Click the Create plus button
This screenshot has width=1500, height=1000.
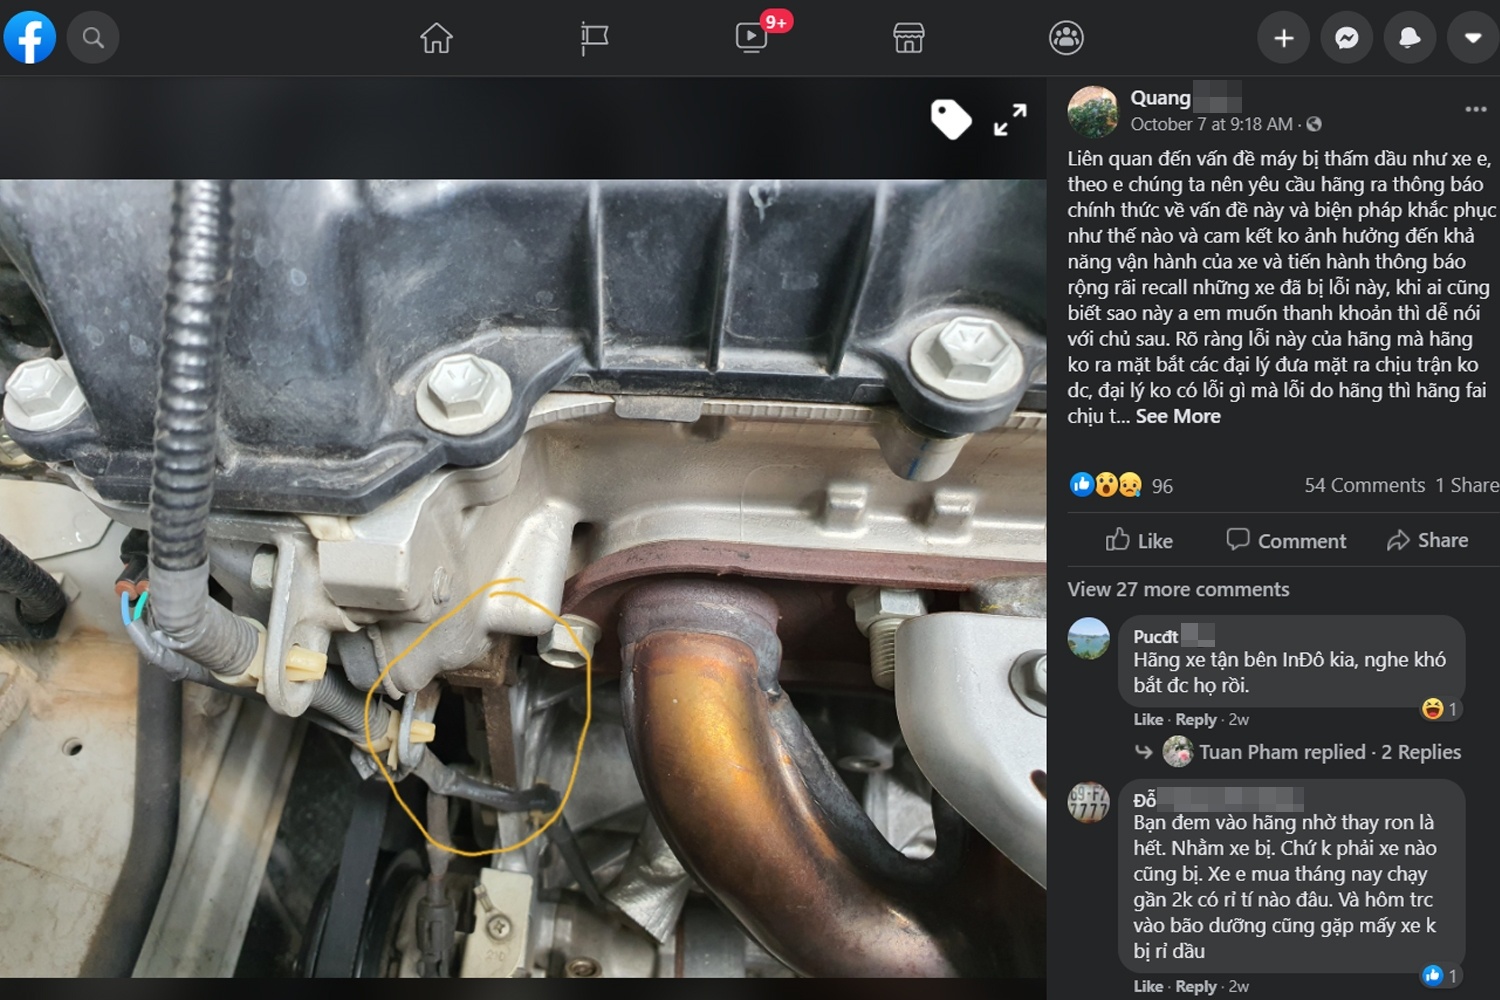point(1283,38)
